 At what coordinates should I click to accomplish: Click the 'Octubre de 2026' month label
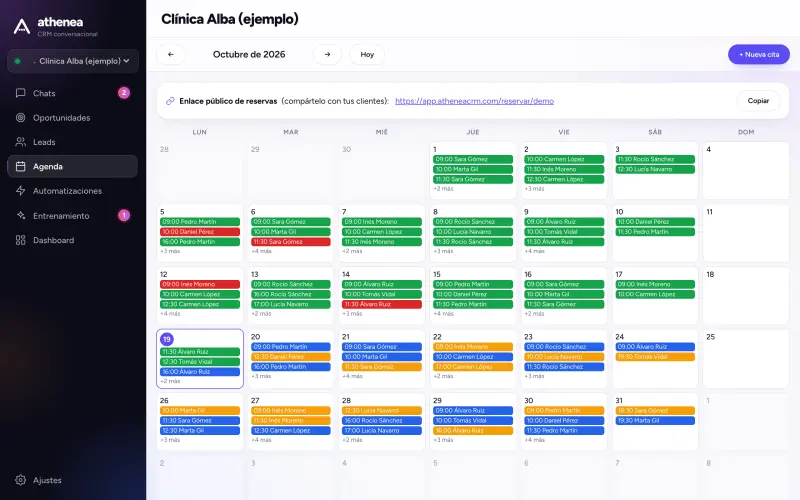coord(249,54)
